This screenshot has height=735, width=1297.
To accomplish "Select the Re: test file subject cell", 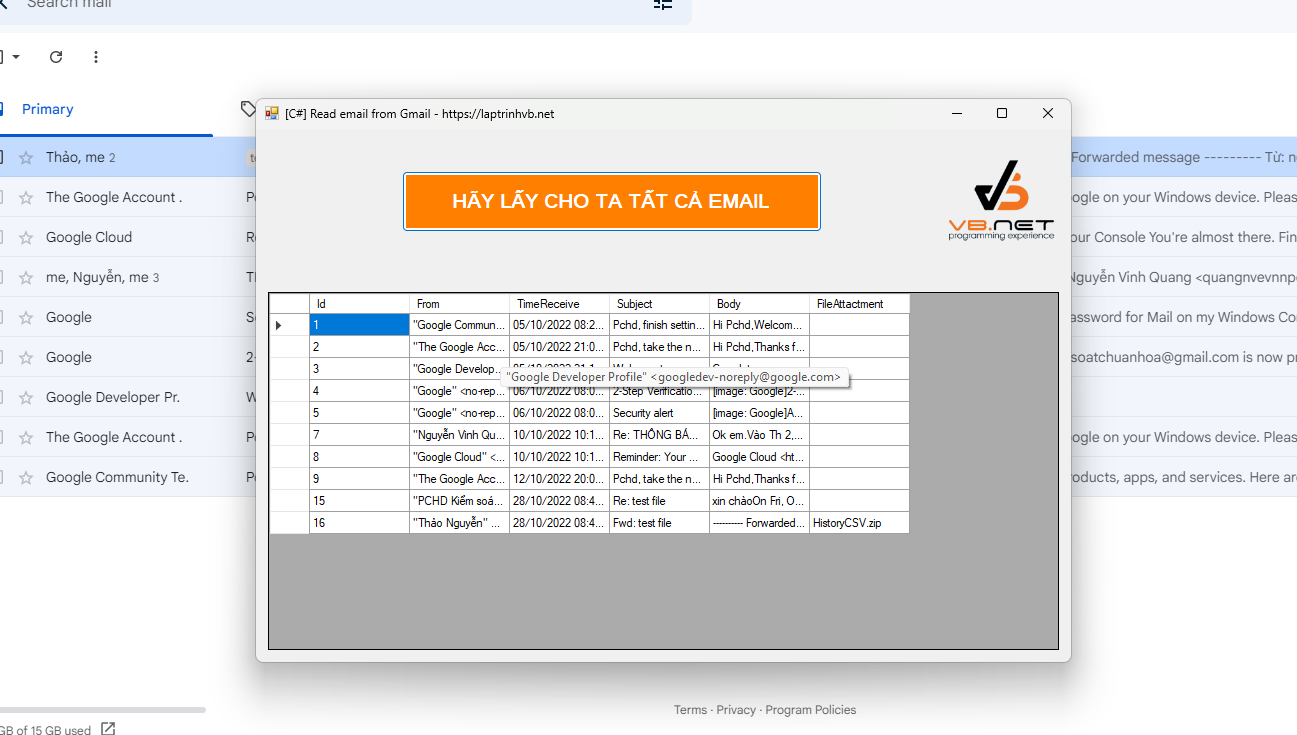I will 659,501.
